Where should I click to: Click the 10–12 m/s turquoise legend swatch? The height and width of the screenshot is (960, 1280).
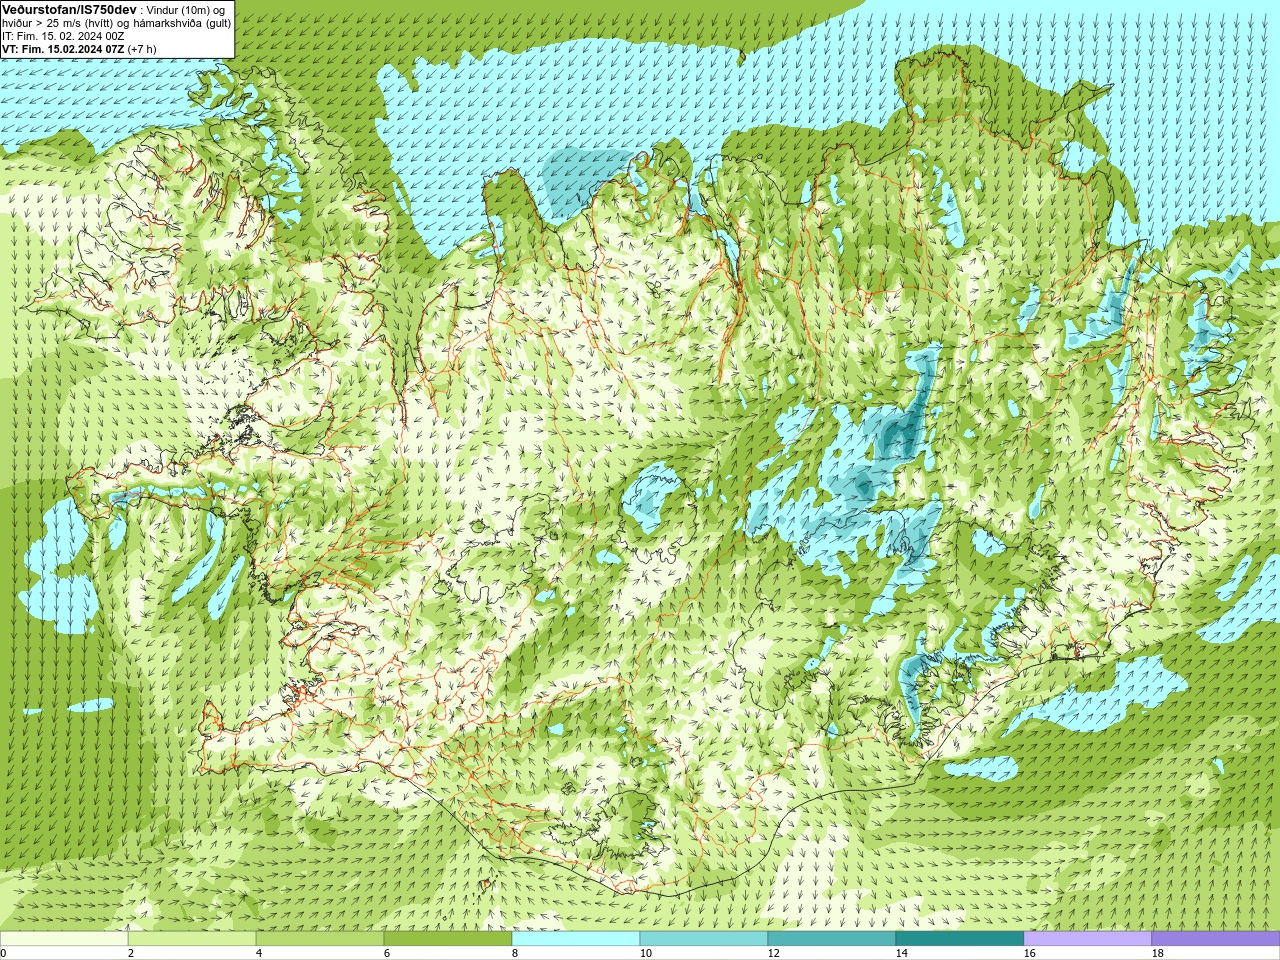[704, 939]
